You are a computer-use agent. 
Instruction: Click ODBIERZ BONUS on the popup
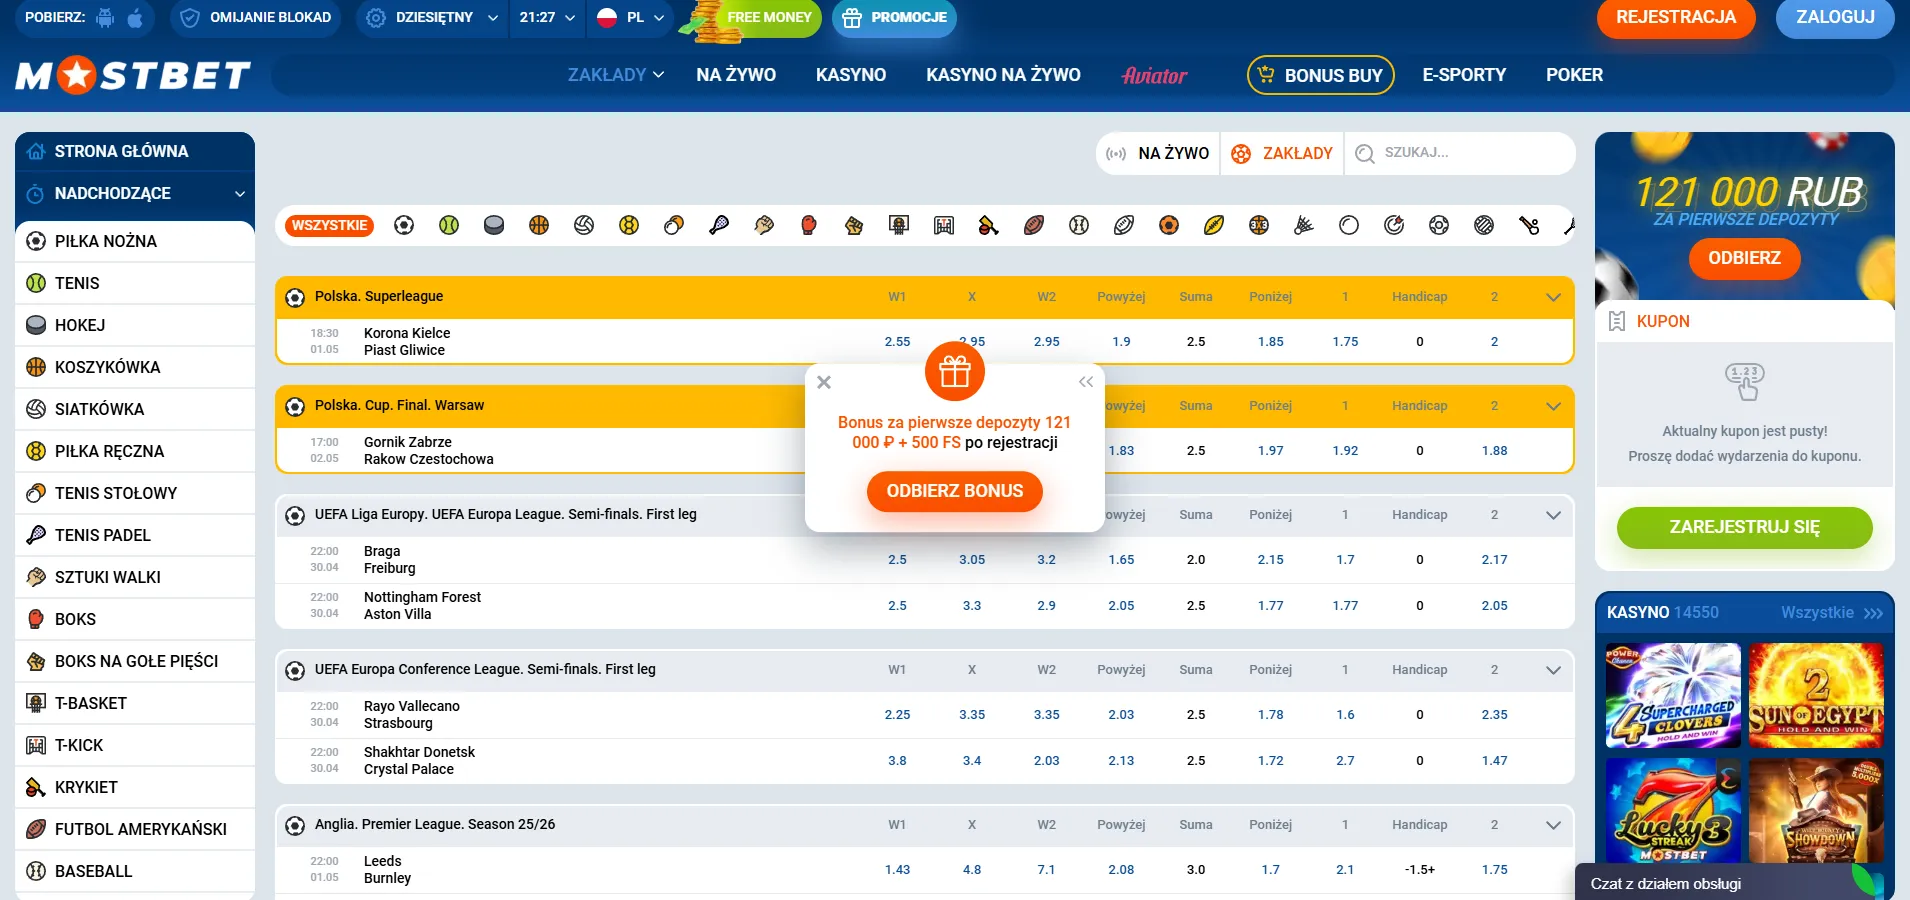coord(955,491)
